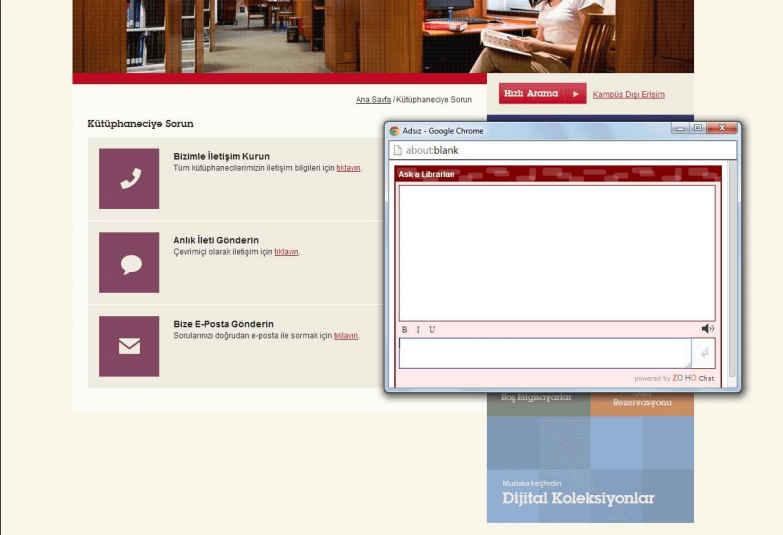Click the library banner photo

(383, 36)
